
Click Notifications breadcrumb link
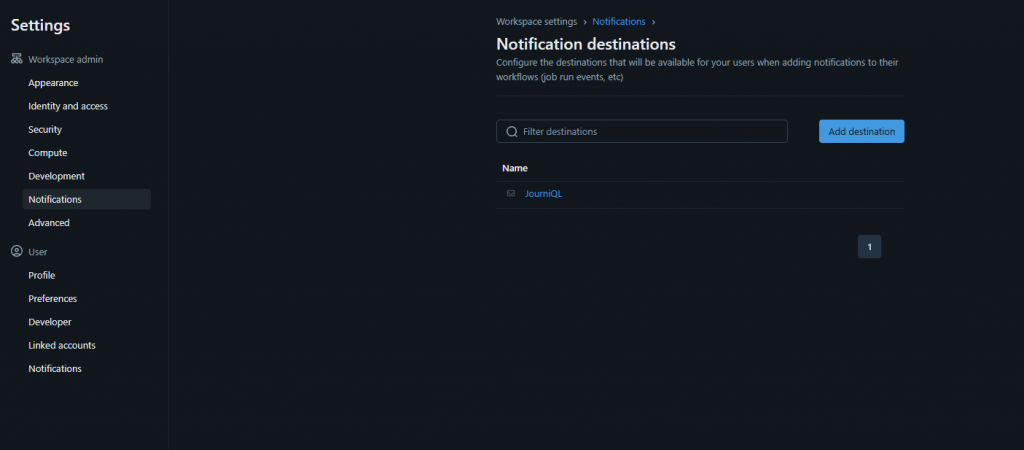[x=619, y=21]
